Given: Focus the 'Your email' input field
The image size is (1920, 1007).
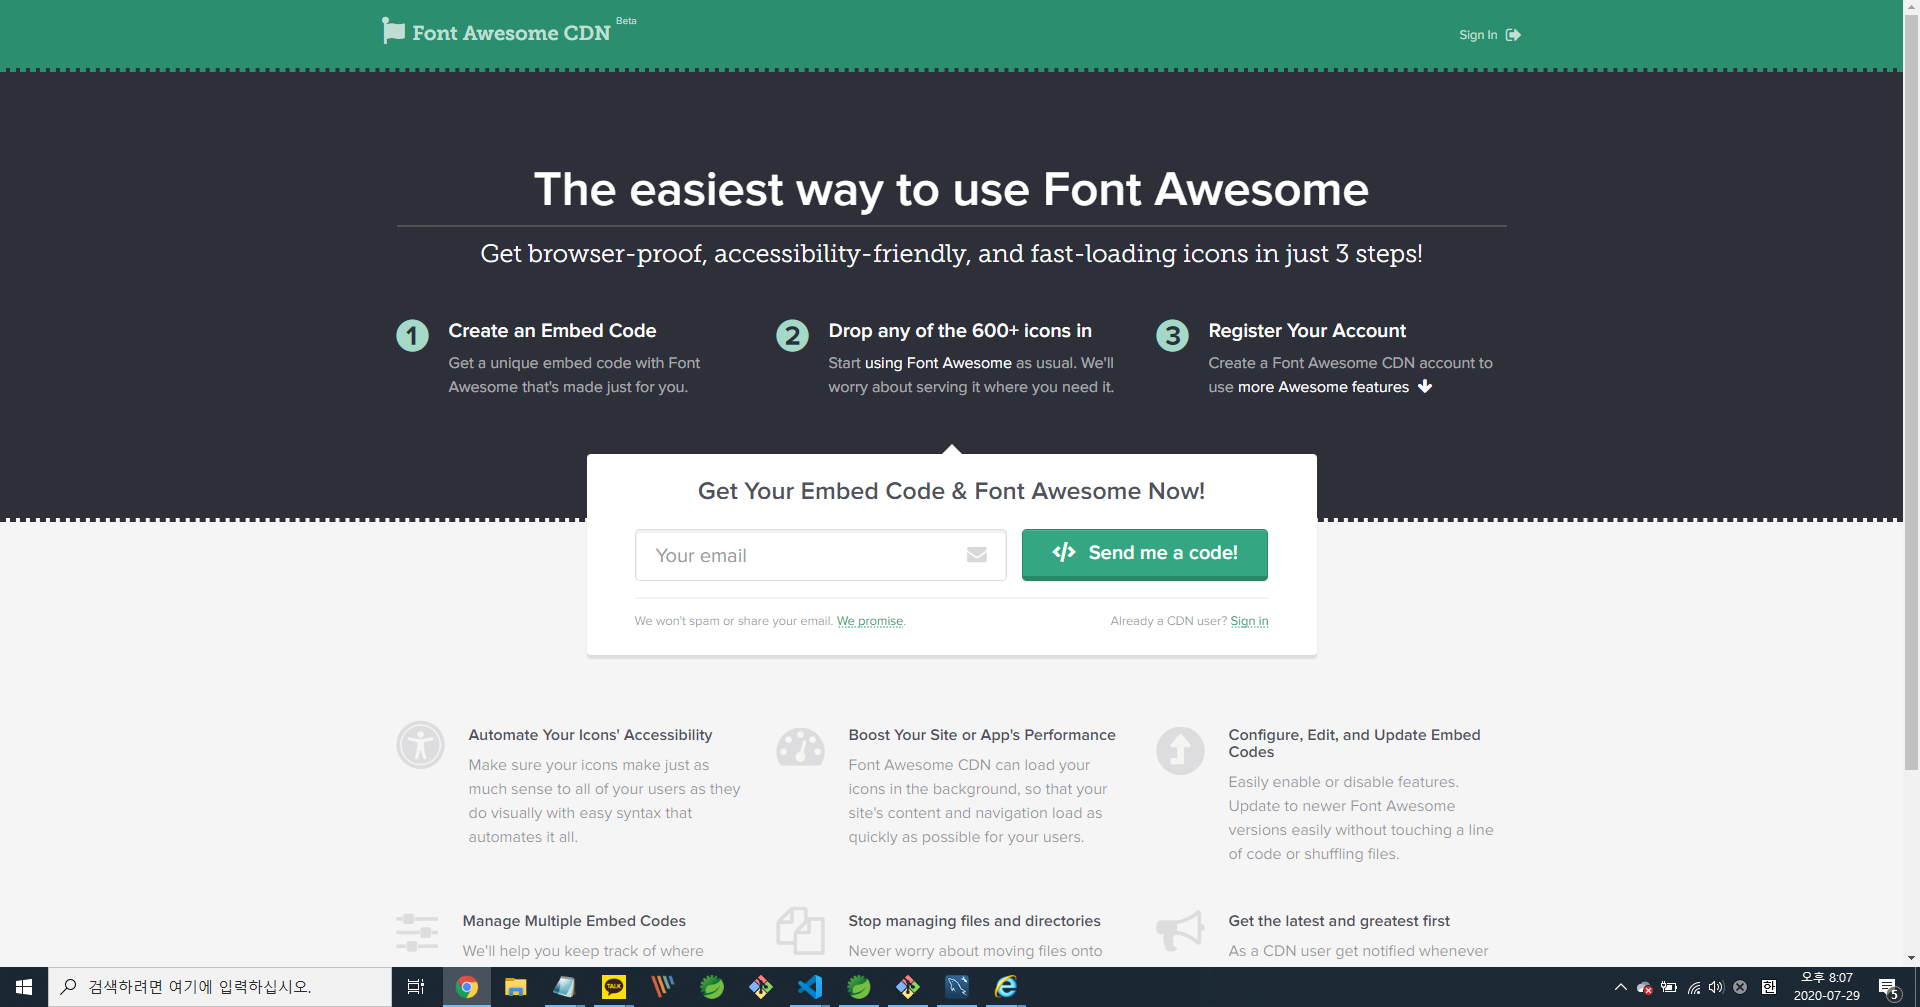Looking at the screenshot, I should (820, 555).
